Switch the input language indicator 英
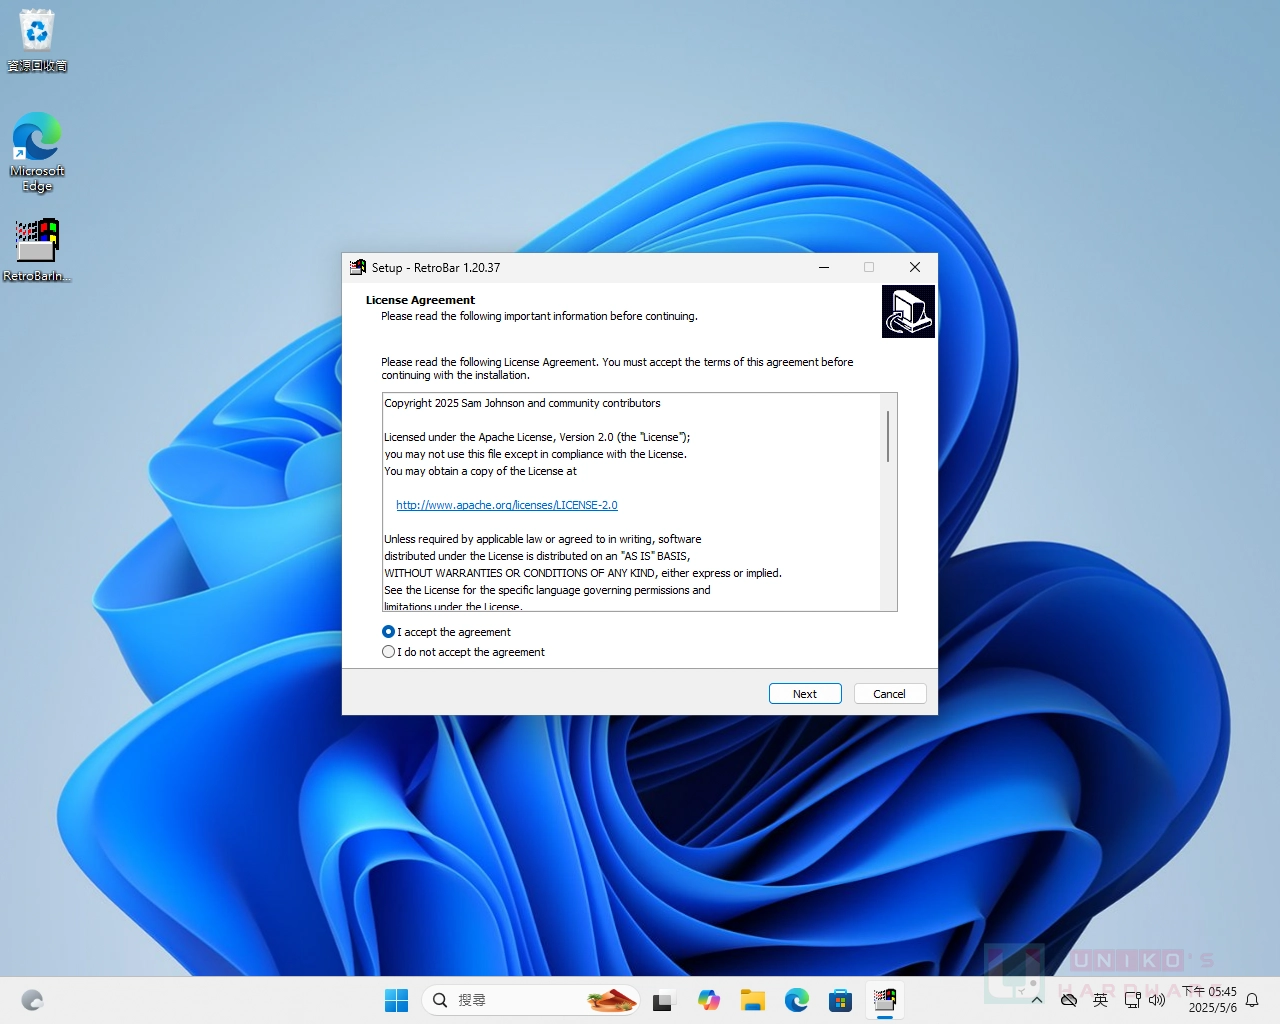Screen dimensions: 1280x1024 [1101, 1000]
